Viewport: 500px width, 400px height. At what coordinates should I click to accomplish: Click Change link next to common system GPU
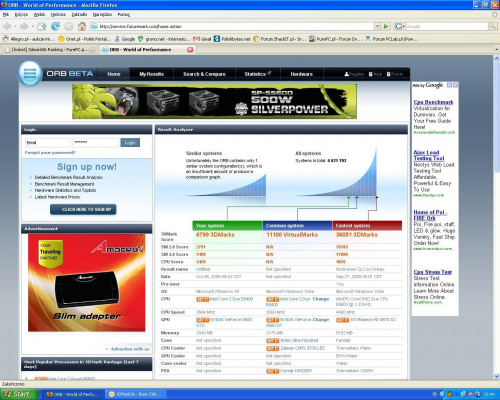click(321, 320)
